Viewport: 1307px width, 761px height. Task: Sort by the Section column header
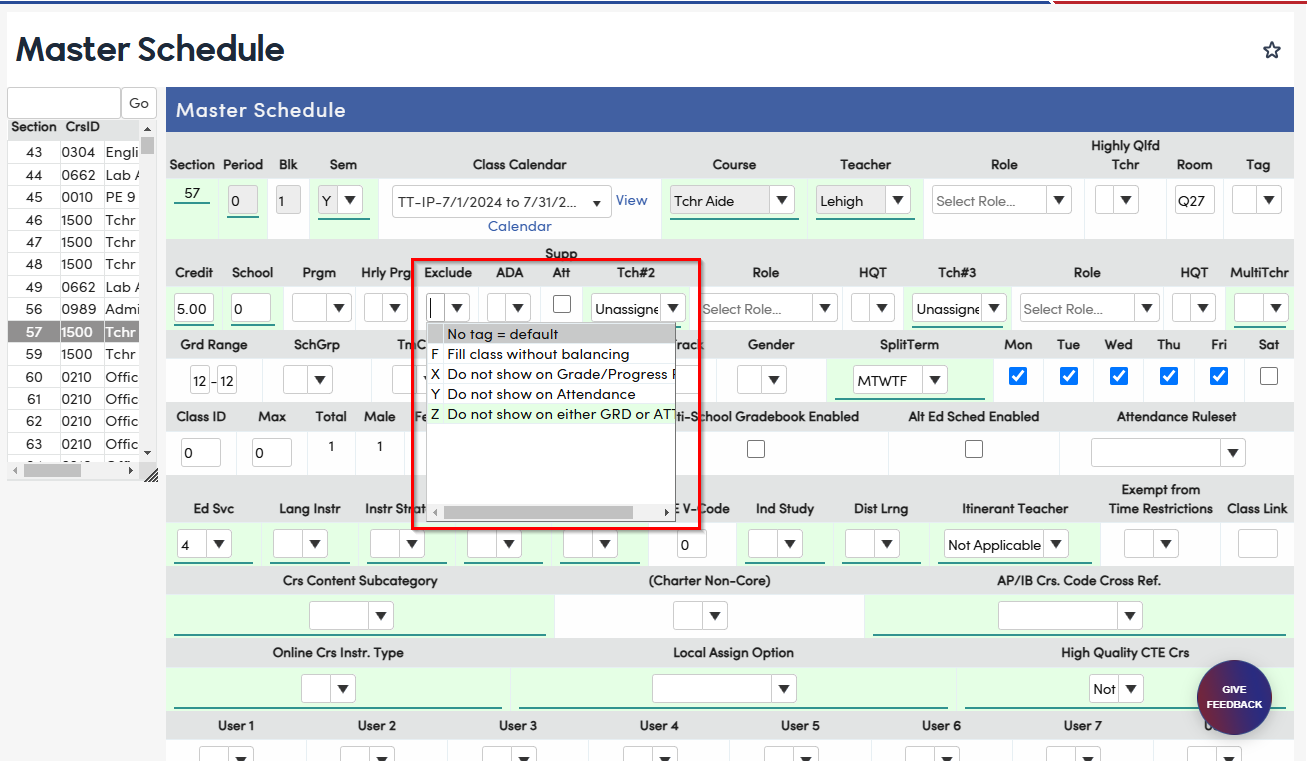click(x=34, y=128)
